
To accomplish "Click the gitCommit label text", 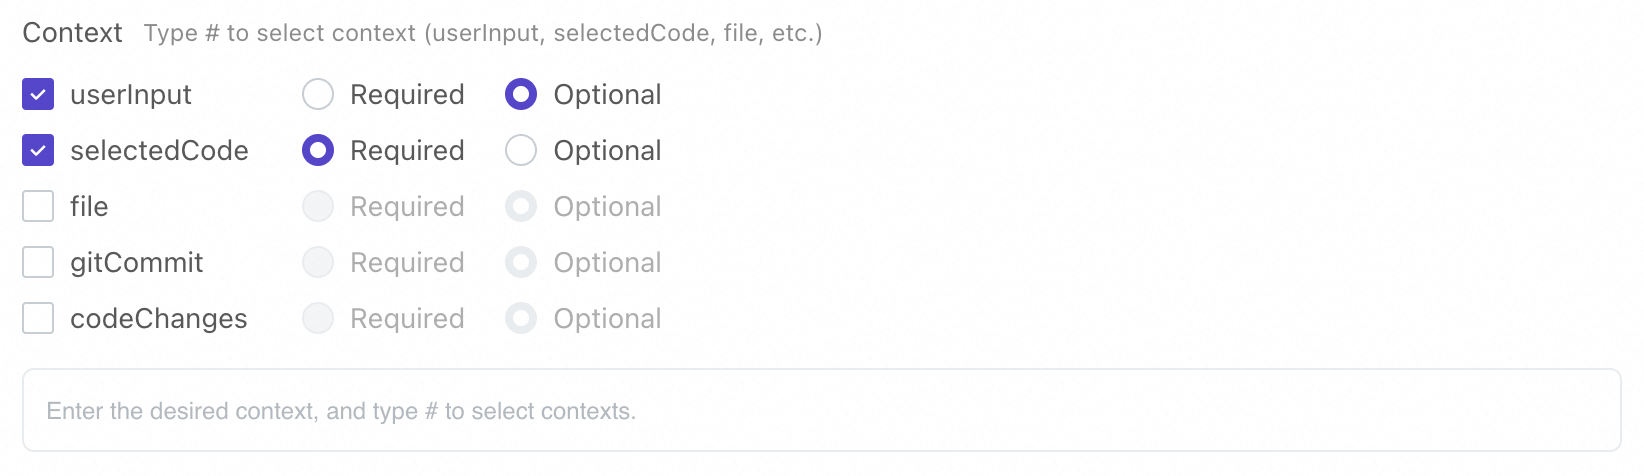I will pyautogui.click(x=137, y=263).
